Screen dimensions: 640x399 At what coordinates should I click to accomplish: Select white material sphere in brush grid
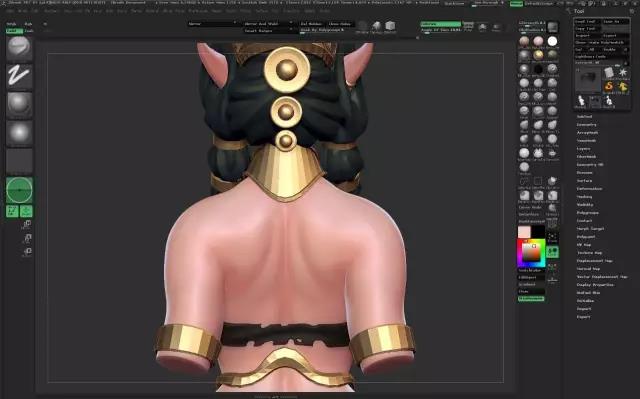(552, 41)
